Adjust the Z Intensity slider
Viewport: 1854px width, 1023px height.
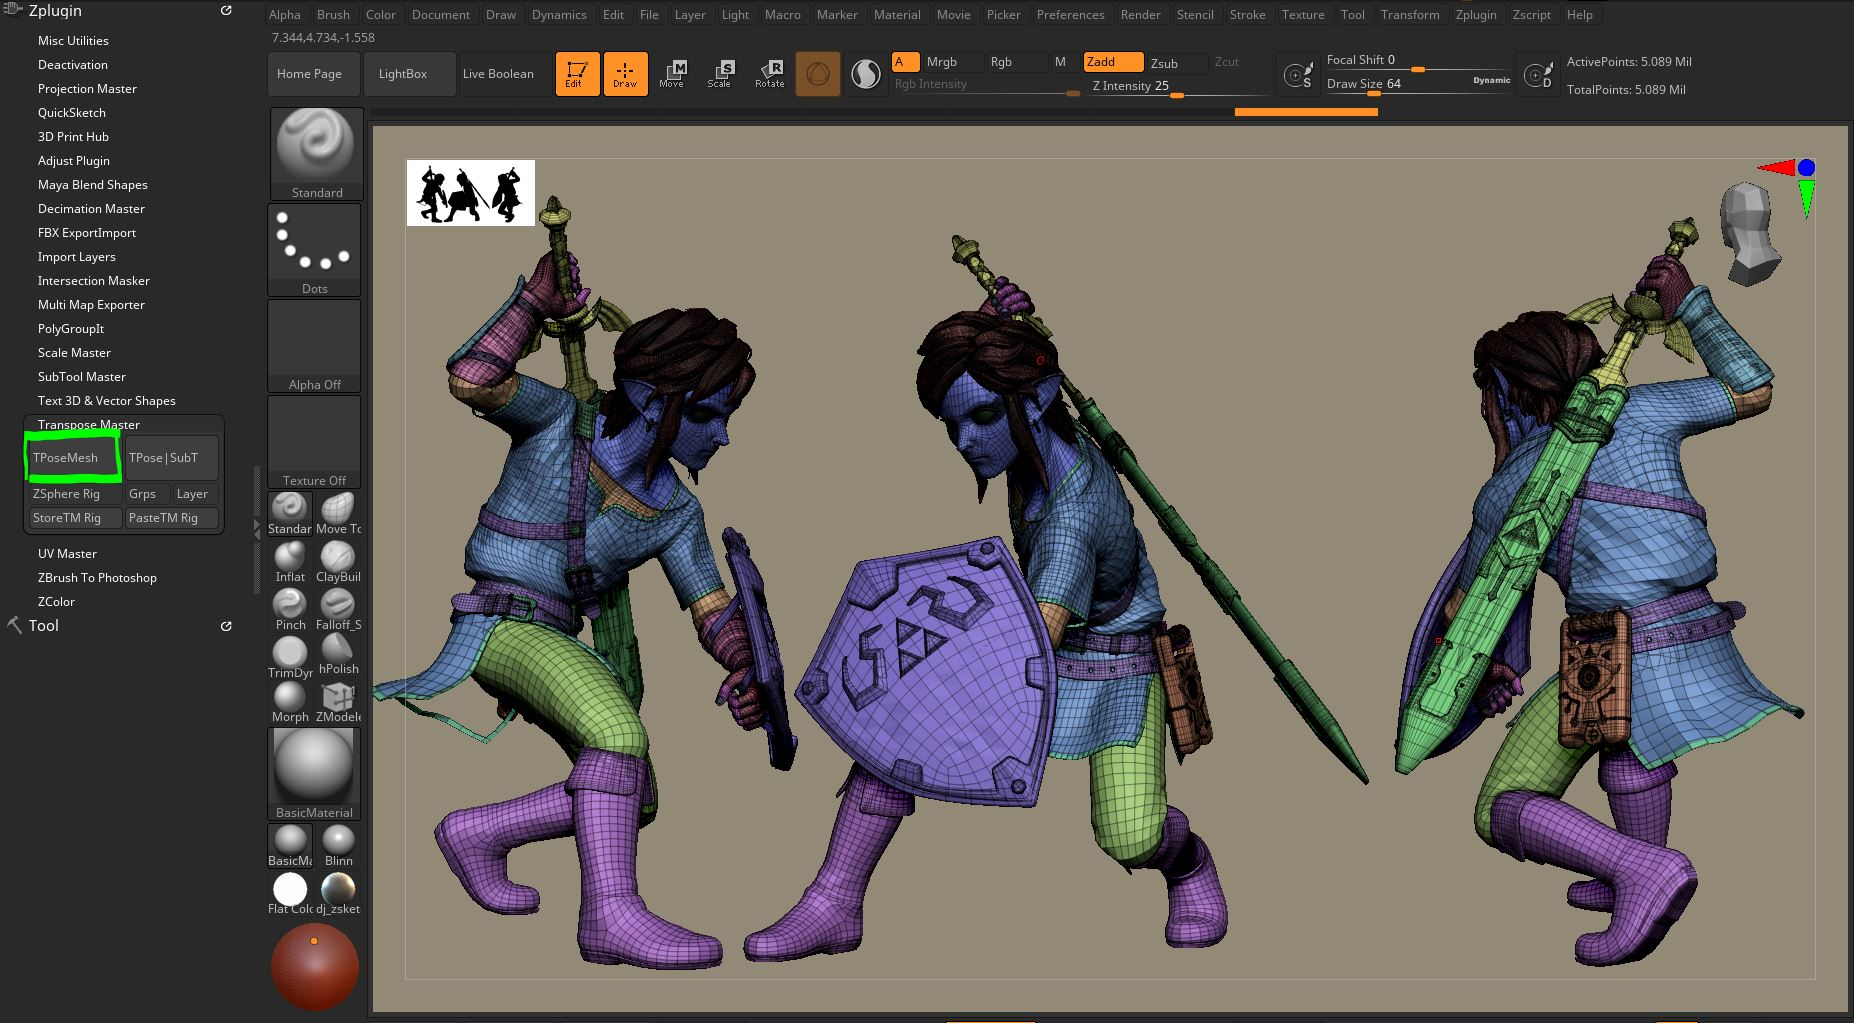(x=1180, y=87)
